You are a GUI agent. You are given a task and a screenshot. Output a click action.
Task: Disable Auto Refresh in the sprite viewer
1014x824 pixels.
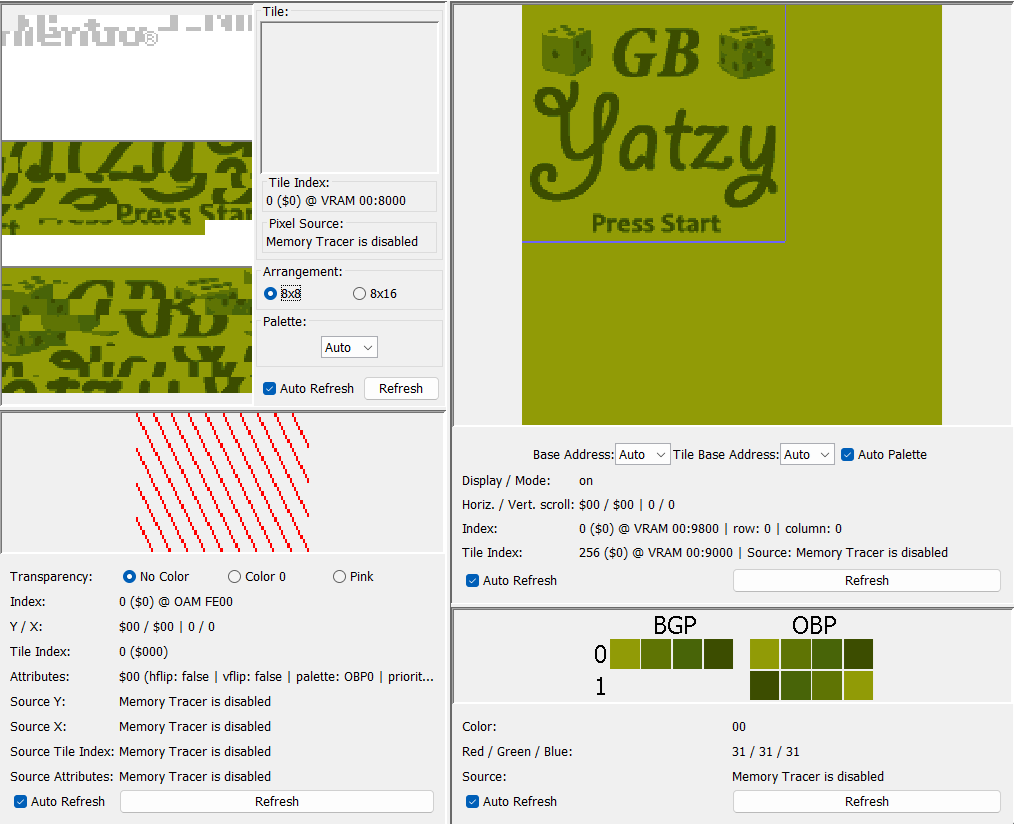tap(22, 801)
